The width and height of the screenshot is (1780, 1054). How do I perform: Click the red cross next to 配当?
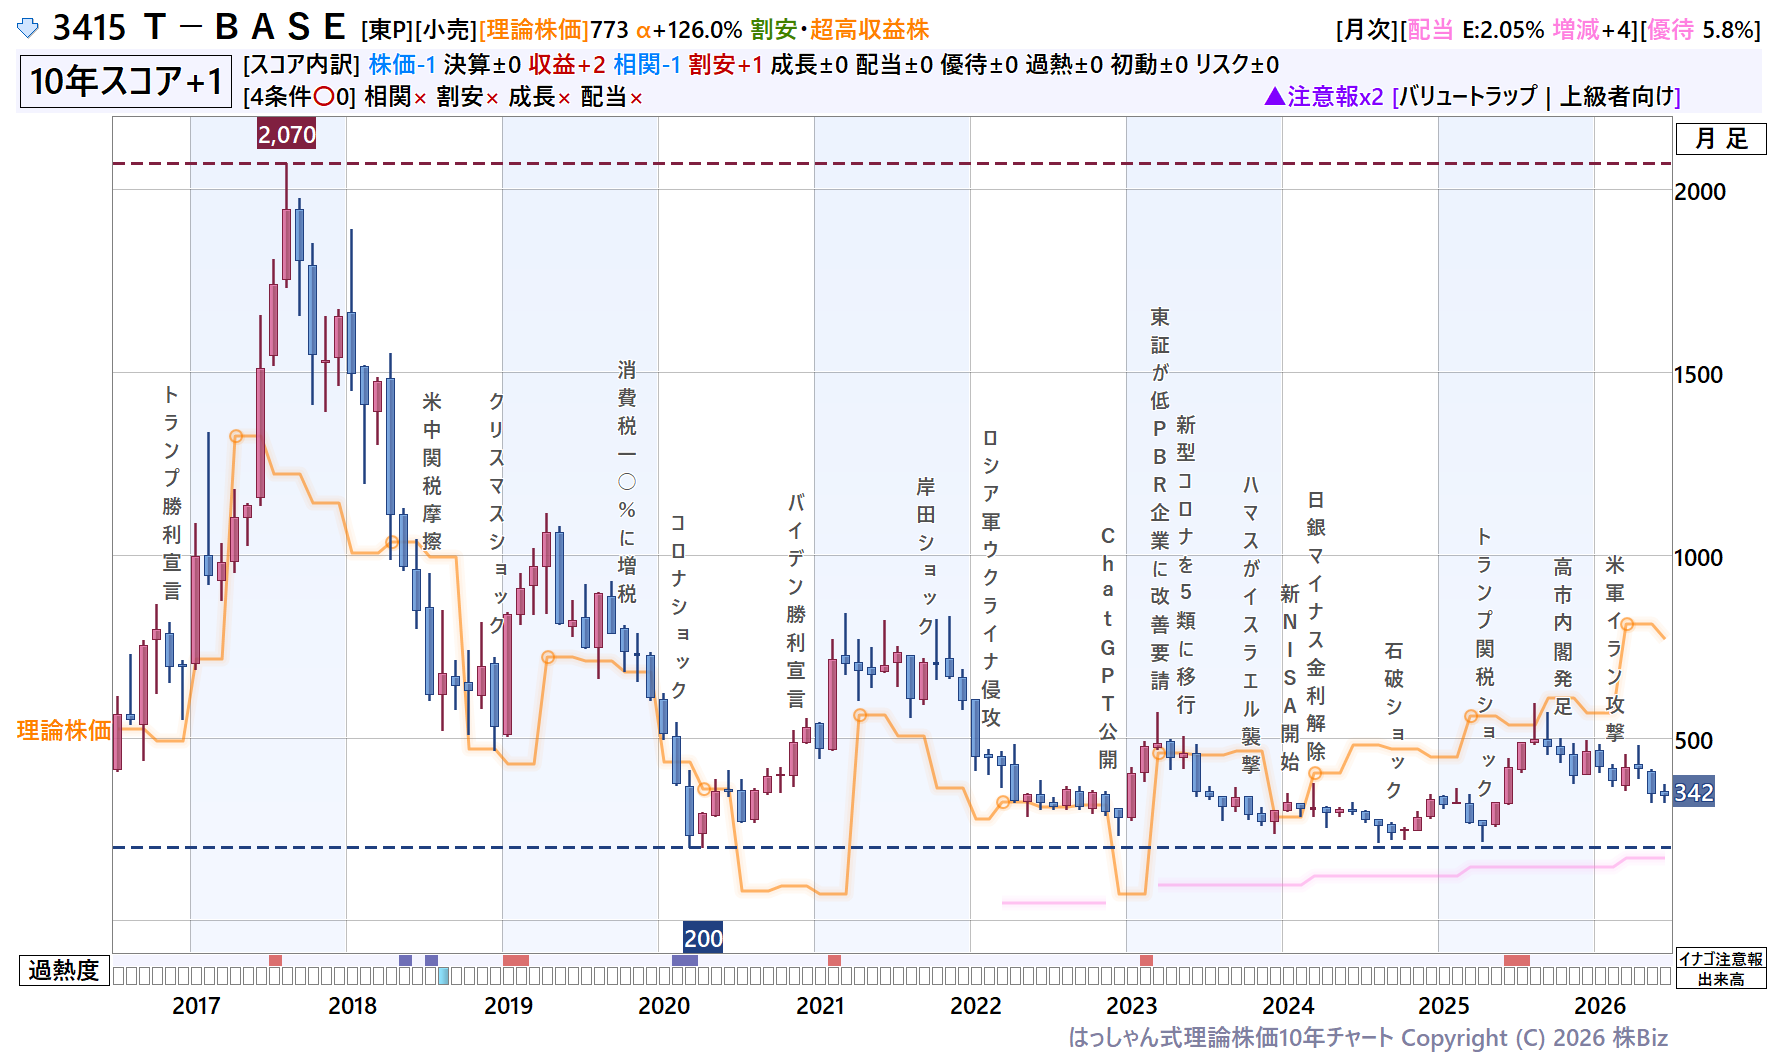tap(636, 98)
